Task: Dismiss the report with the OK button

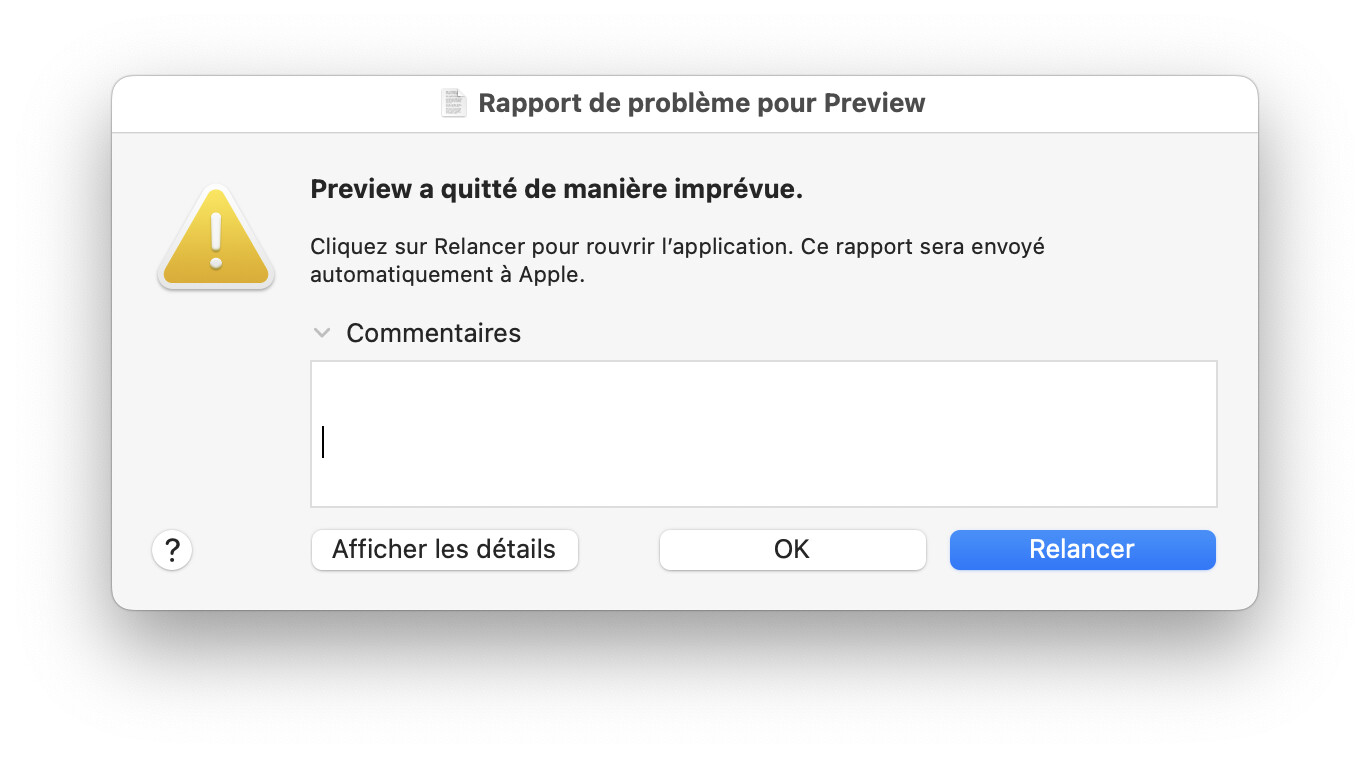Action: click(792, 550)
